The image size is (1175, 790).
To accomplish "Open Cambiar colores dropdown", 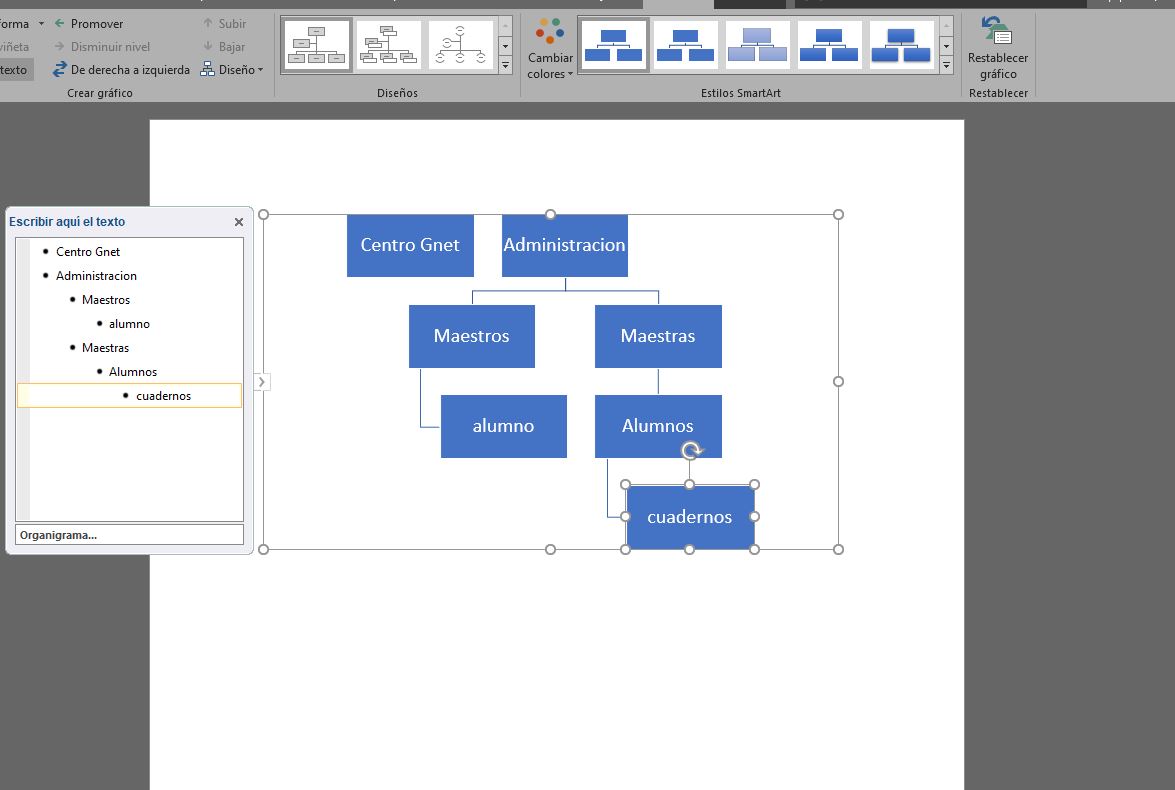I will [550, 48].
